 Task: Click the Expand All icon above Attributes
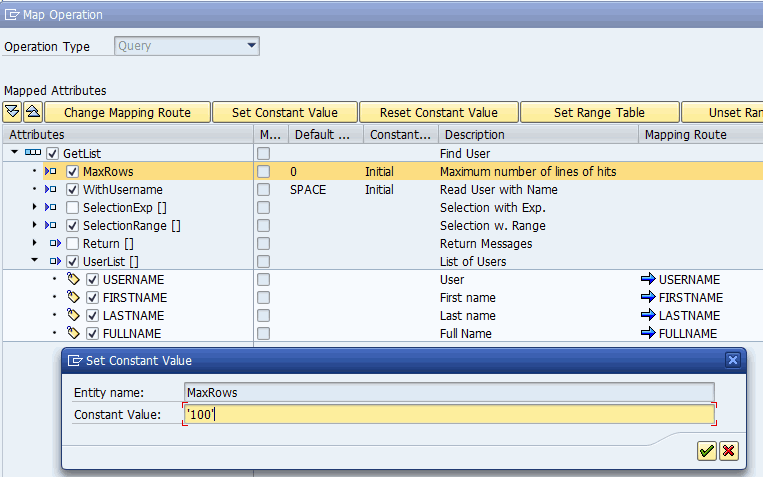pos(12,112)
